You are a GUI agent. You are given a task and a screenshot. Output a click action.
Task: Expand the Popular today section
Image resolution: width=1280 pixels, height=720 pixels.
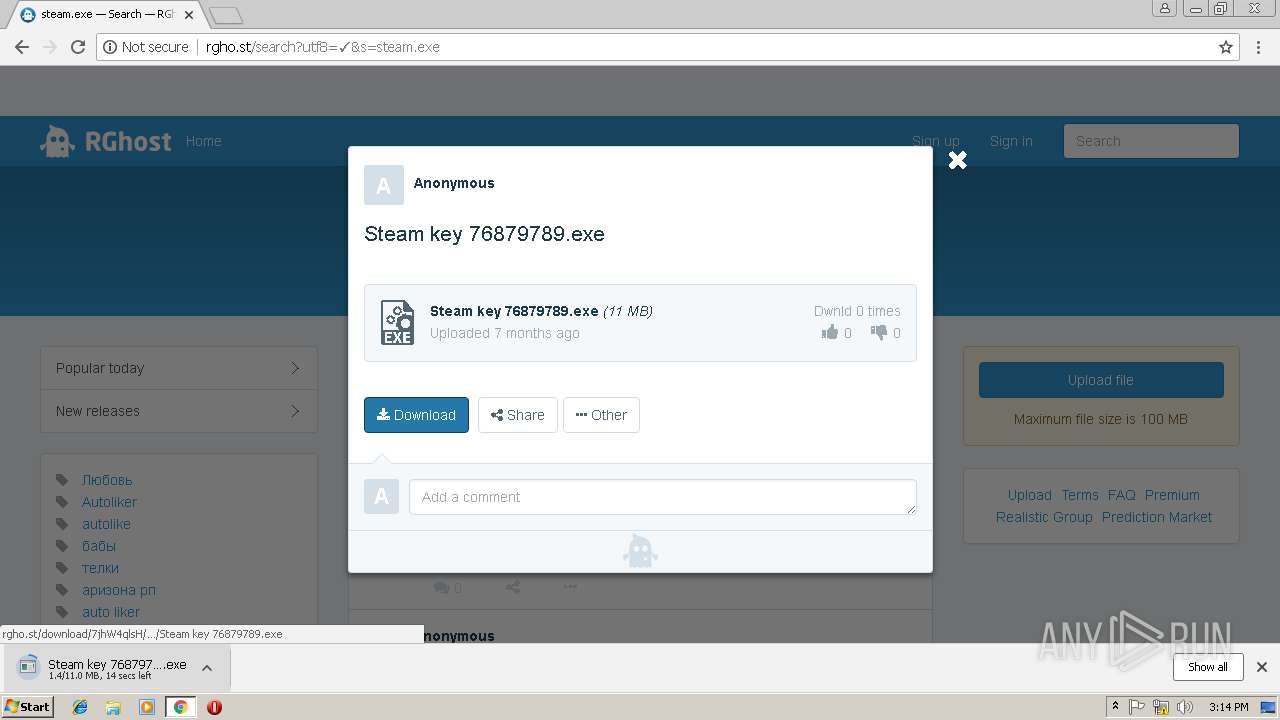coord(179,368)
